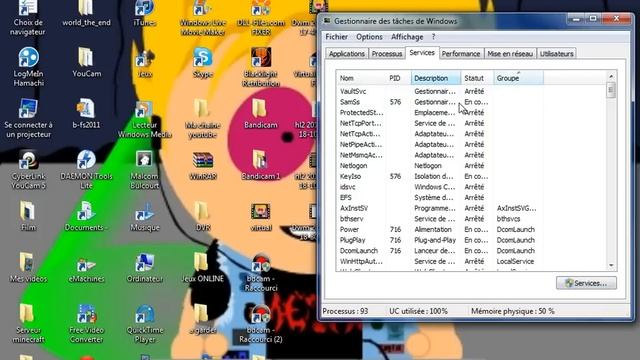This screenshot has width=640, height=360.
Task: Select the CyberLink YouCam 5 shortcut
Action: click(x=28, y=170)
